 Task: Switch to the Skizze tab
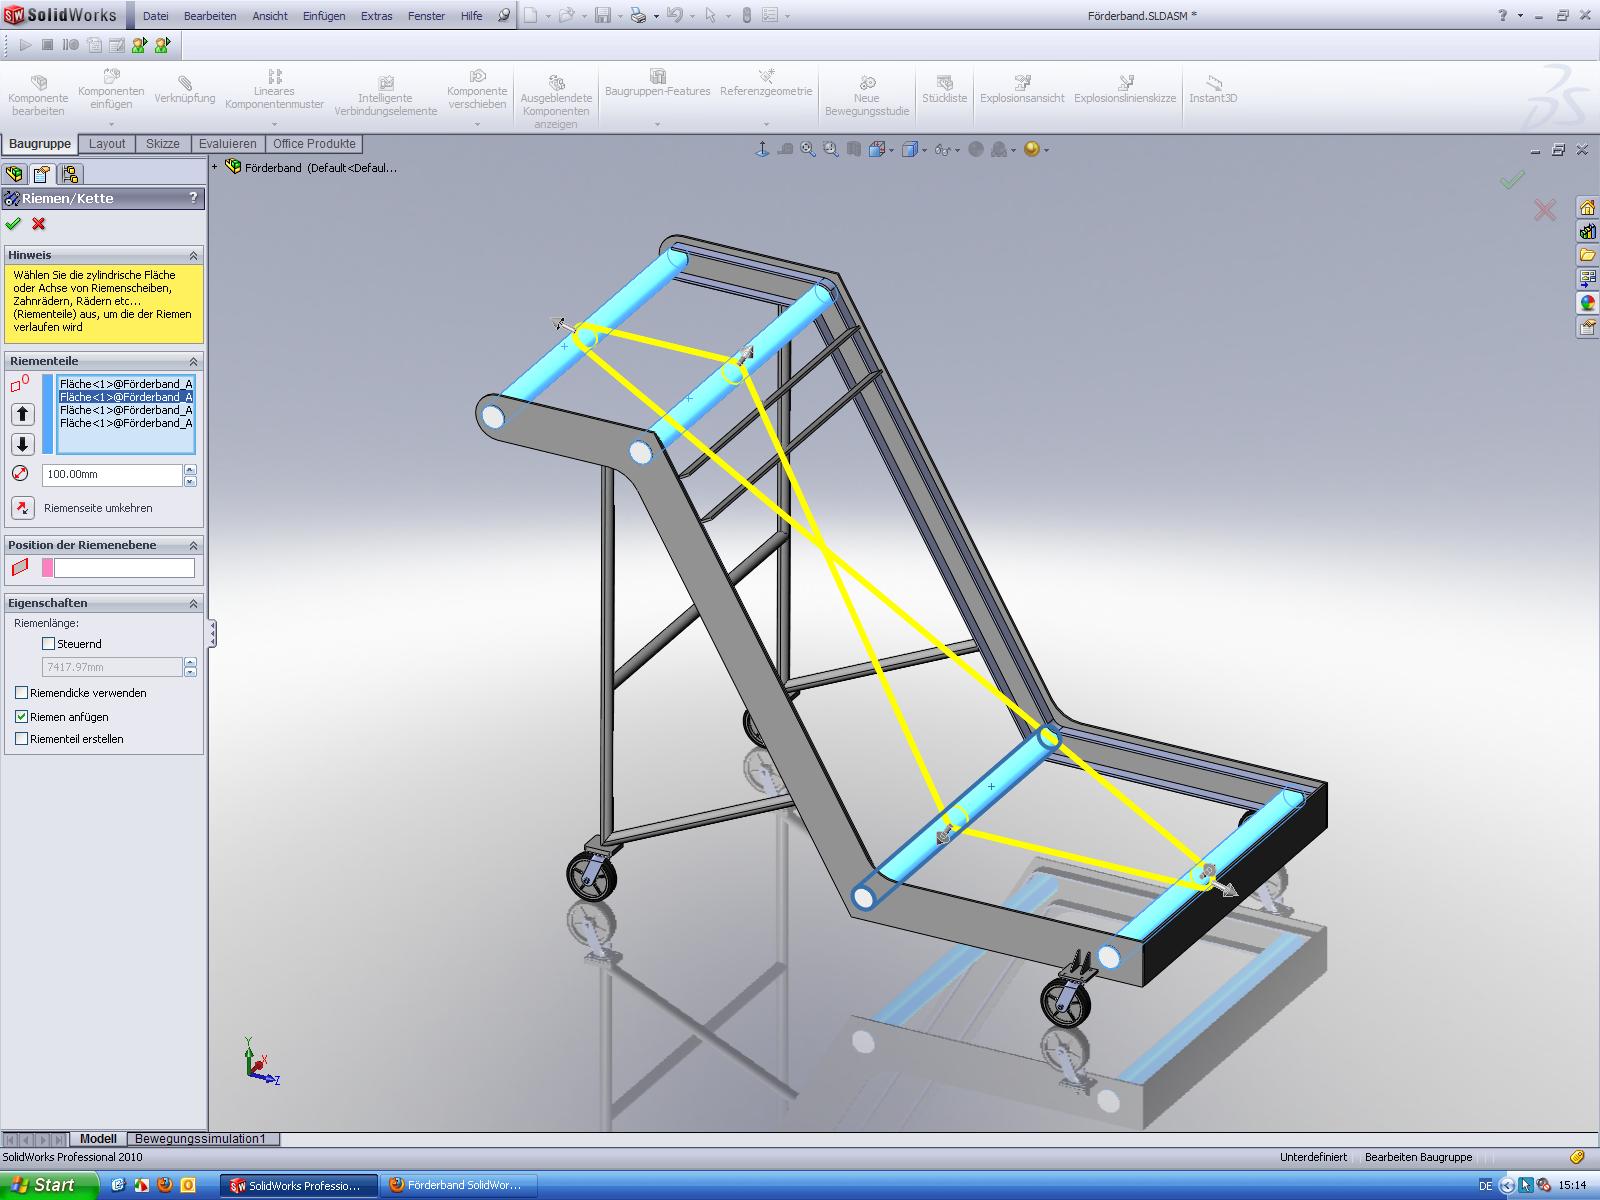(163, 144)
